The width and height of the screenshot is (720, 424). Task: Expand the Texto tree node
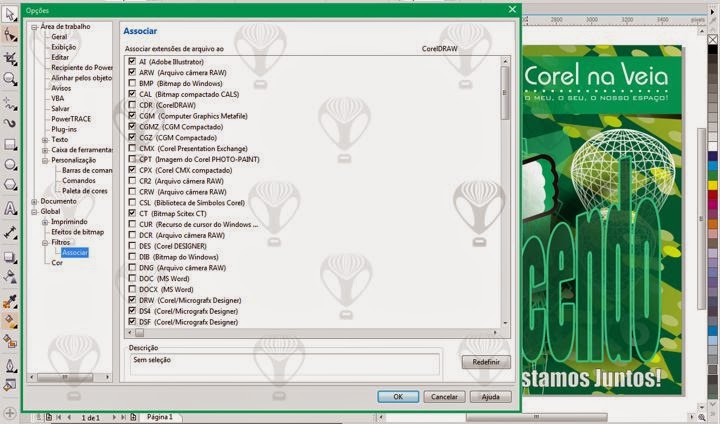click(x=45, y=140)
